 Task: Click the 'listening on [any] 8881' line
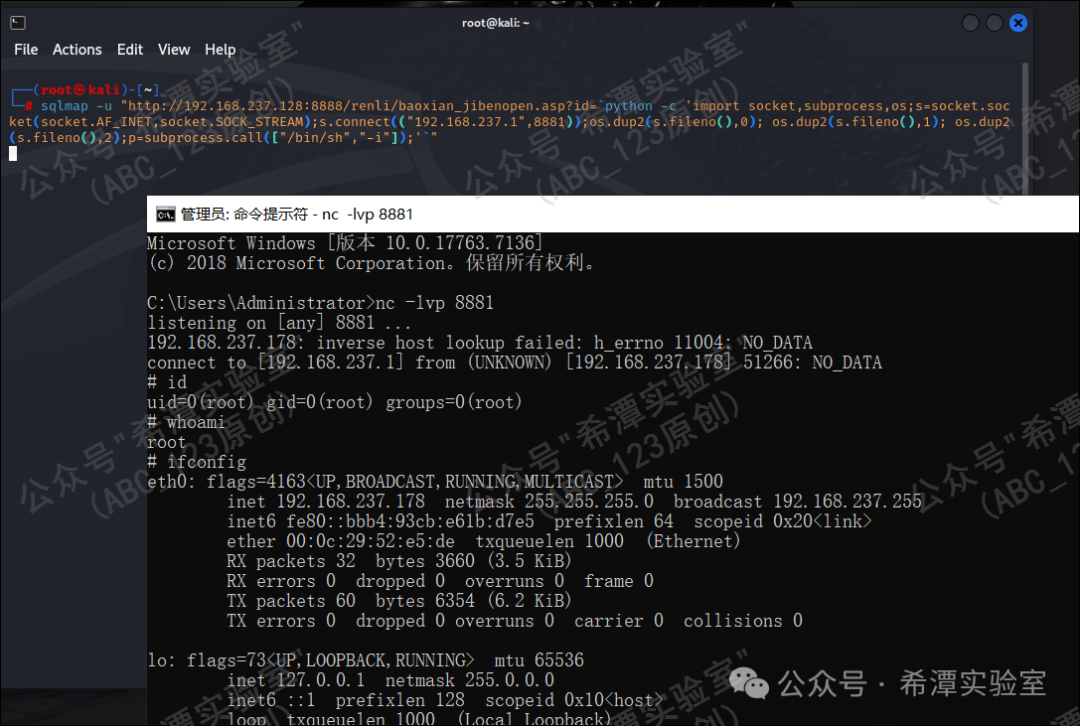[279, 322]
